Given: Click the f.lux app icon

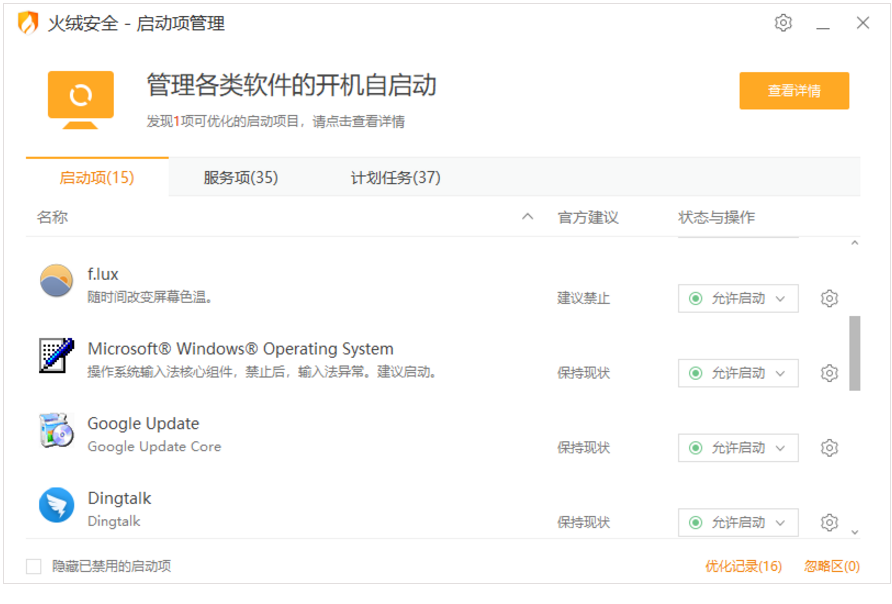Looking at the screenshot, I should pyautogui.click(x=57, y=281).
